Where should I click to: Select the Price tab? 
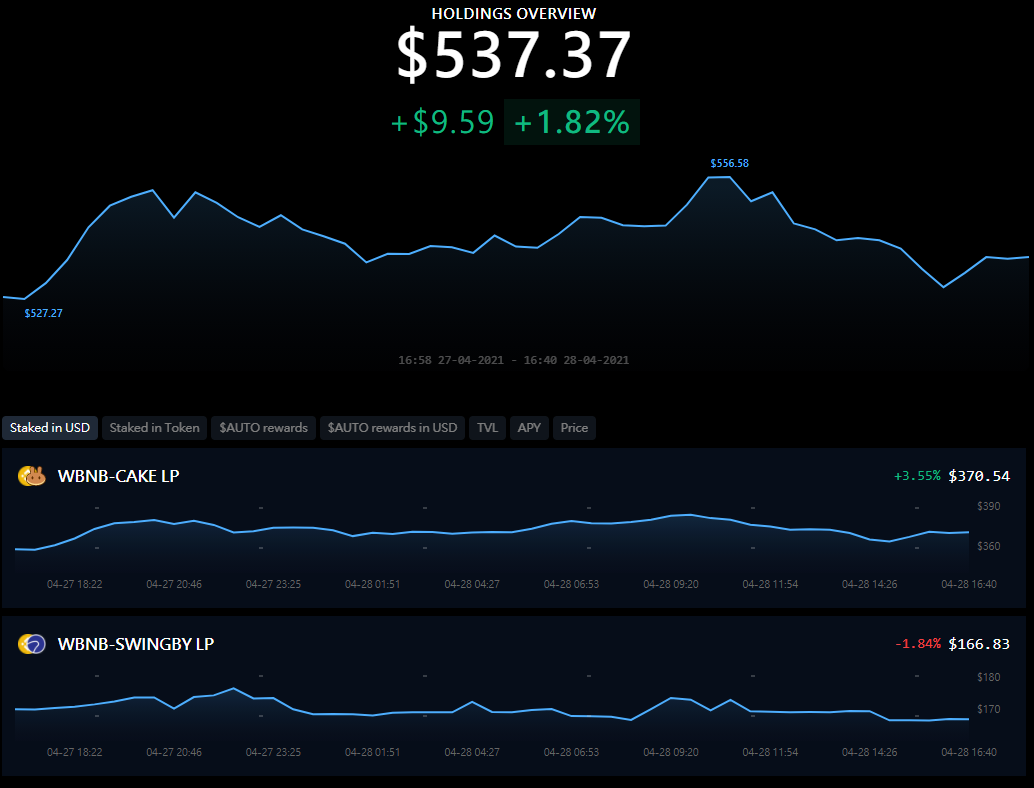574,428
